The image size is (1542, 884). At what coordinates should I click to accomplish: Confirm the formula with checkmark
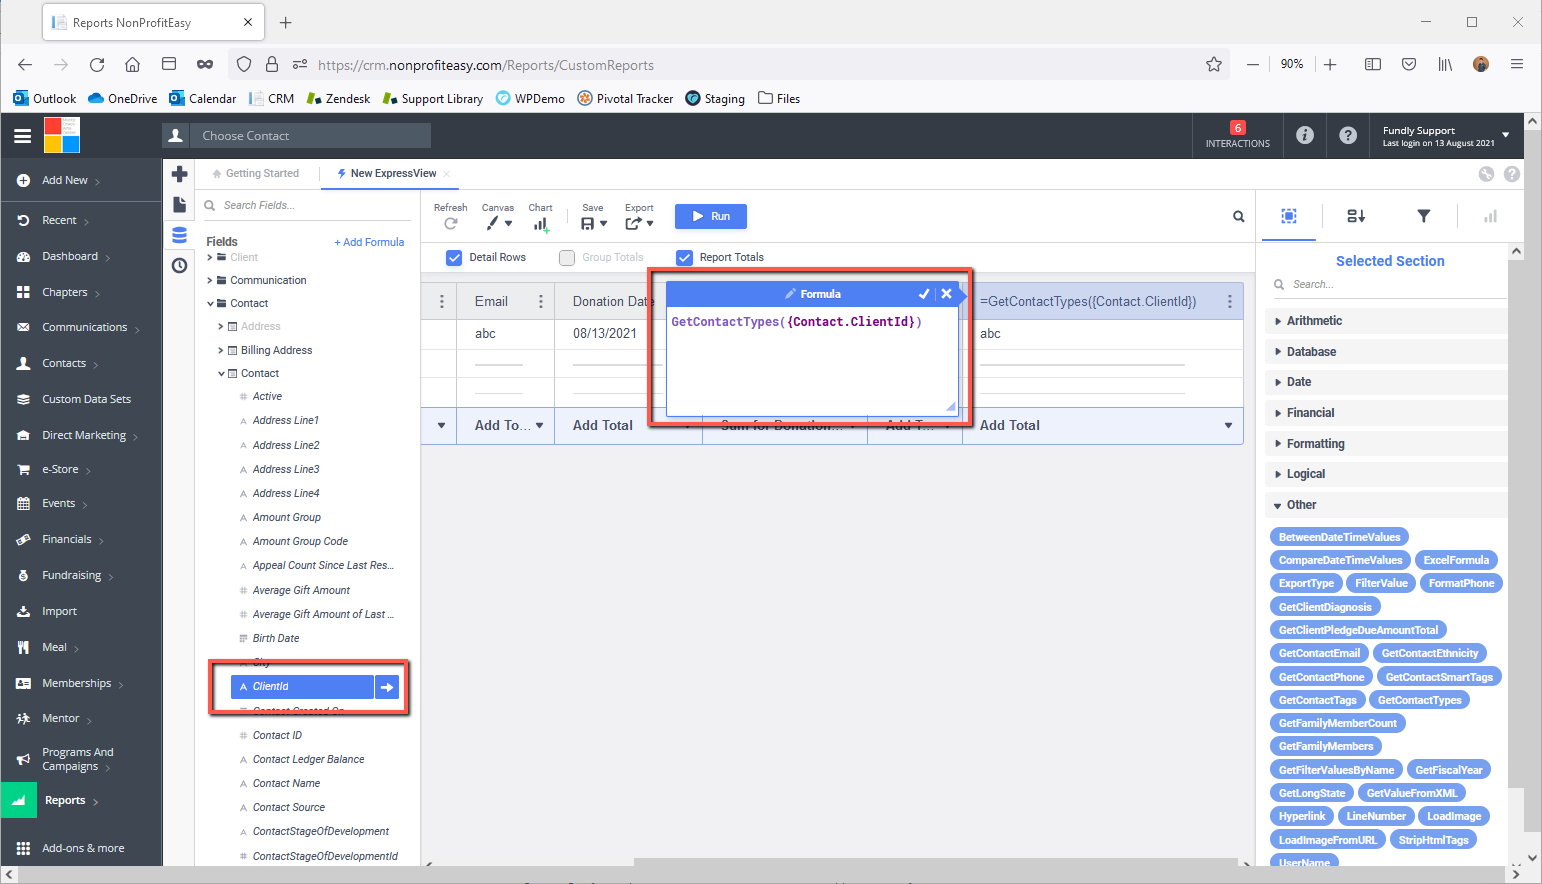924,294
